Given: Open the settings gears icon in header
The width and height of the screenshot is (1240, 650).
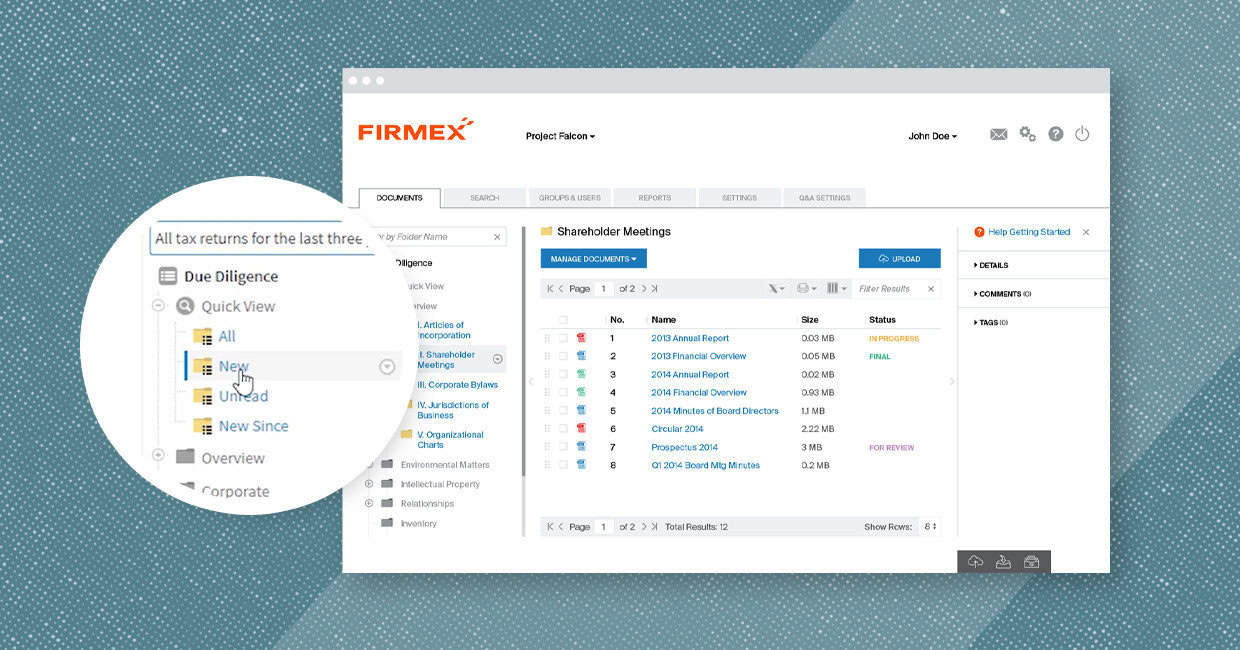Looking at the screenshot, I should (x=1027, y=134).
